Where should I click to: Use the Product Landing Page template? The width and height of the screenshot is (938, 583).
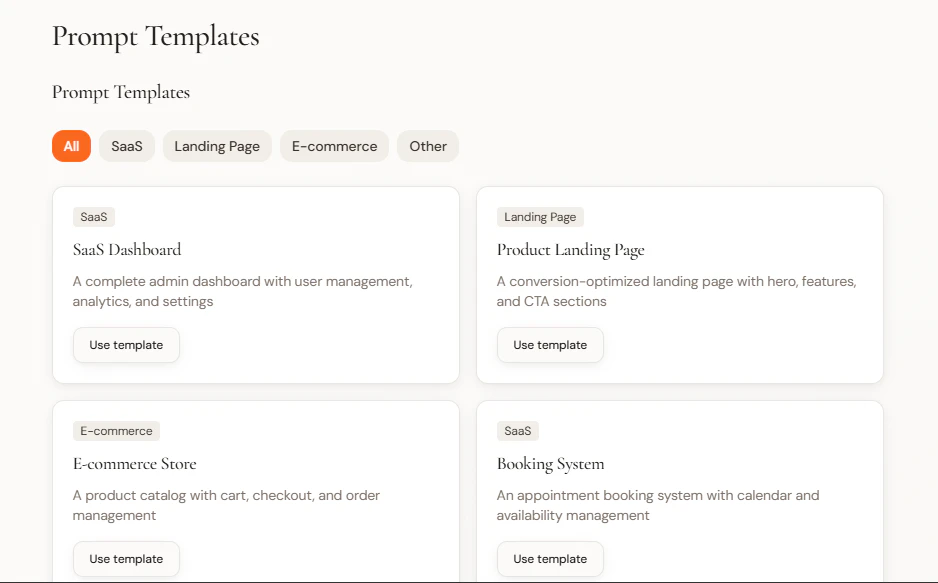pyautogui.click(x=550, y=344)
